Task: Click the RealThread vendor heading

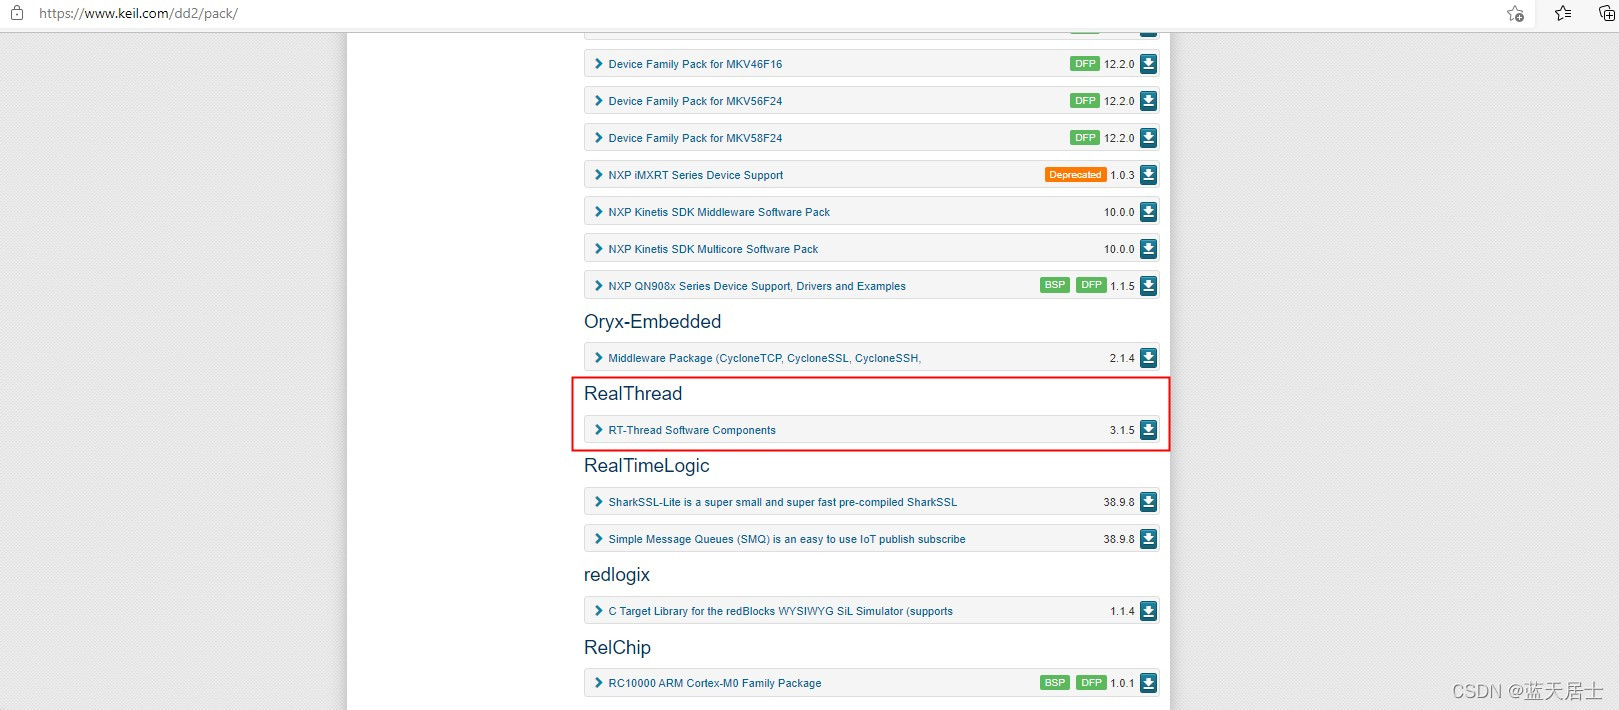Action: pyautogui.click(x=633, y=394)
